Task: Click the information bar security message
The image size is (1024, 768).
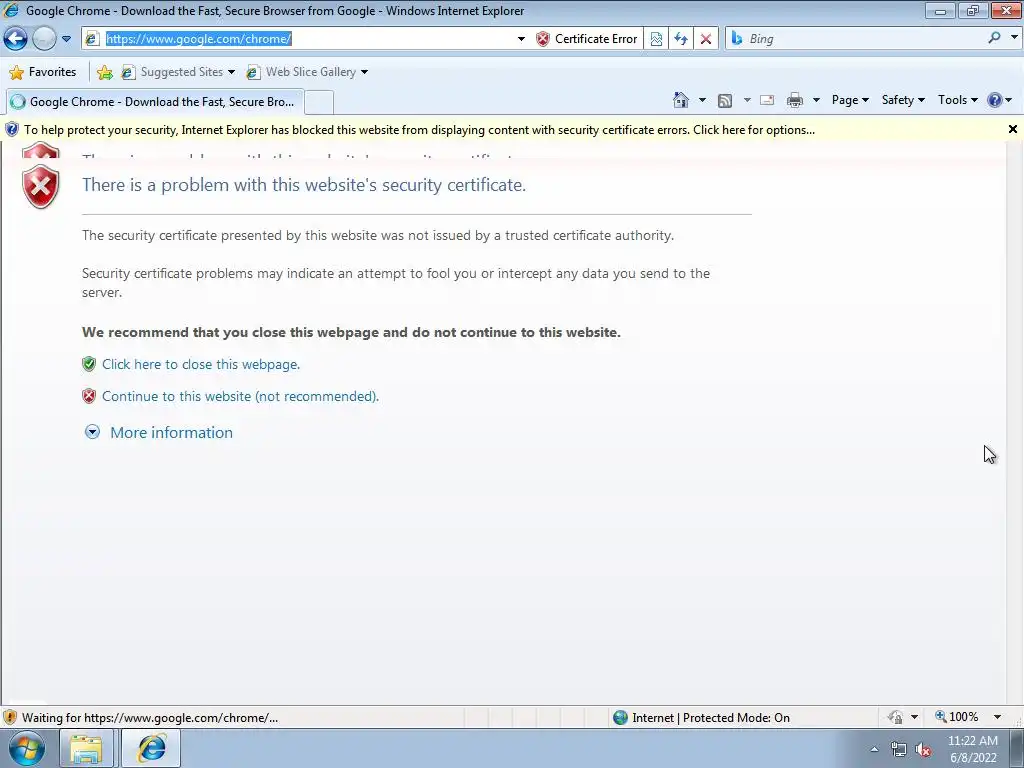Action: 419,130
